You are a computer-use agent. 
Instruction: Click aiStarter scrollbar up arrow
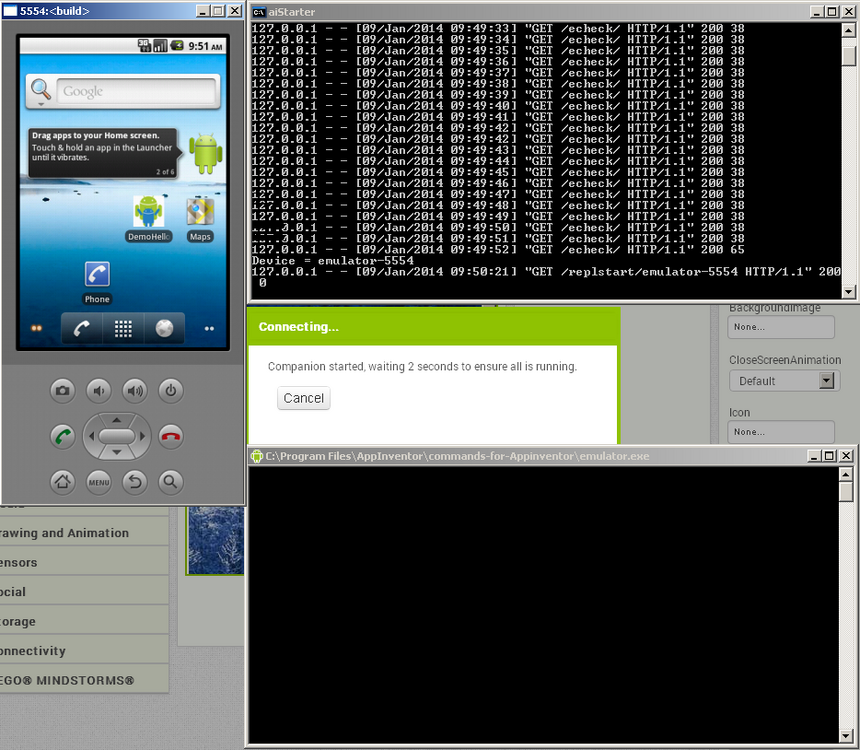[848, 30]
